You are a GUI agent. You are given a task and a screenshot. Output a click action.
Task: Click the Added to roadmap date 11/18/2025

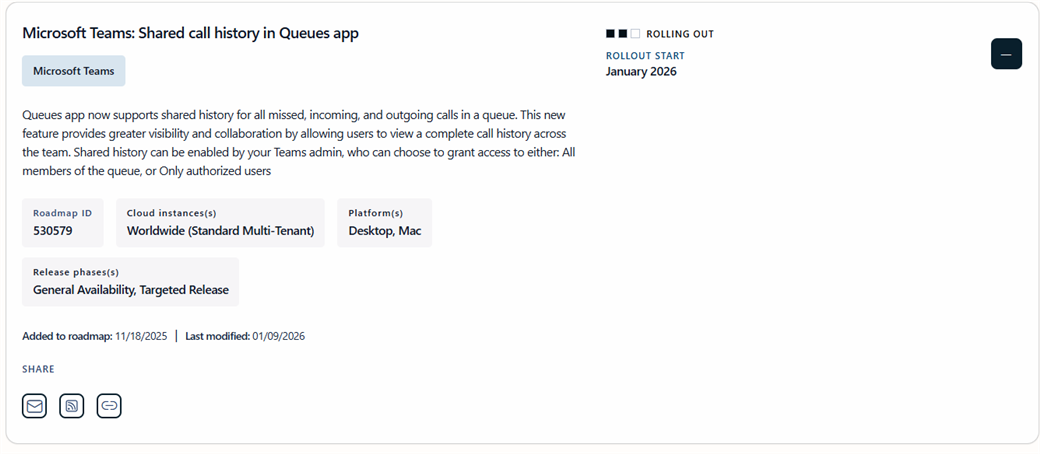[x=143, y=336]
